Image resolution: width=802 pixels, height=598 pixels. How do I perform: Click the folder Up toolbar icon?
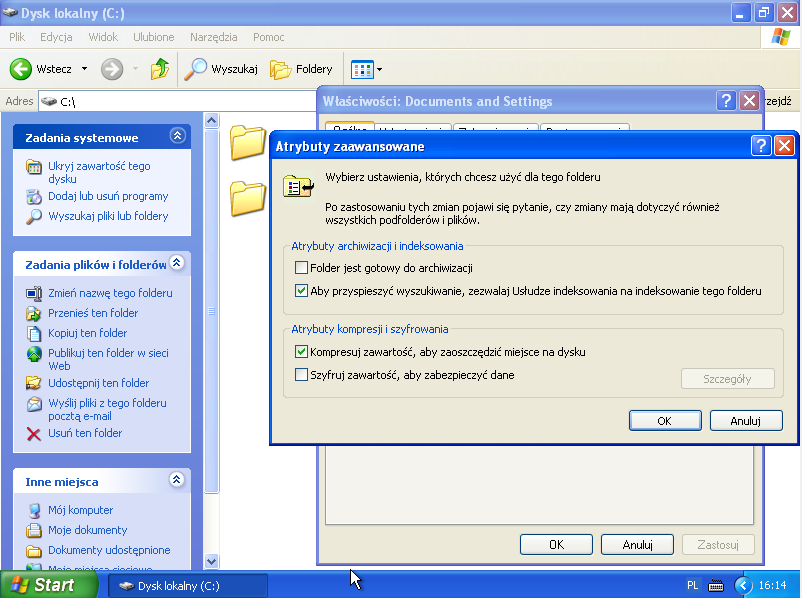pyautogui.click(x=159, y=69)
